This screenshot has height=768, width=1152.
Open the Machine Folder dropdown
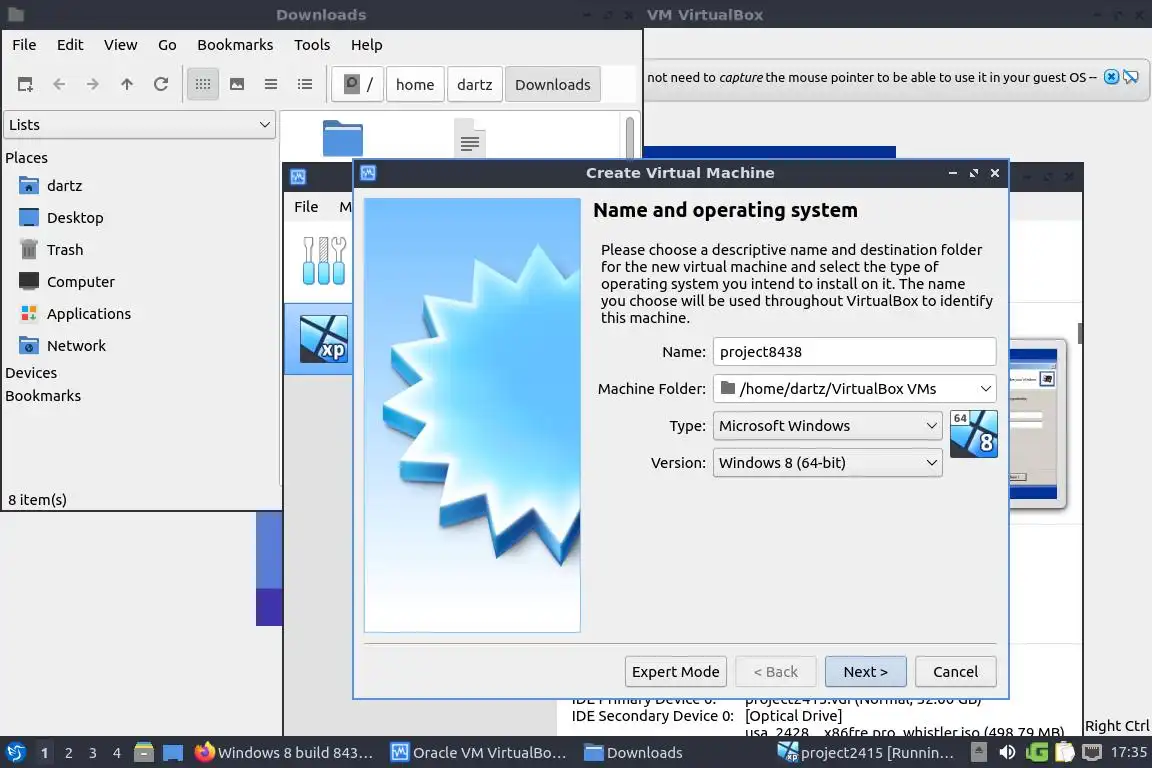pos(854,389)
